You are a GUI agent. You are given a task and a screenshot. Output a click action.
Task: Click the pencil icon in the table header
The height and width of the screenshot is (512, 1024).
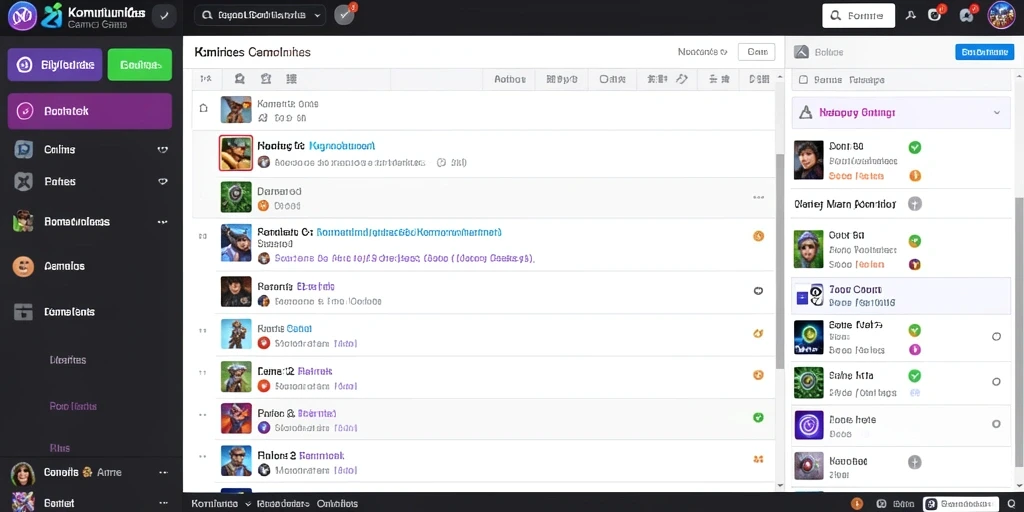tap(682, 79)
